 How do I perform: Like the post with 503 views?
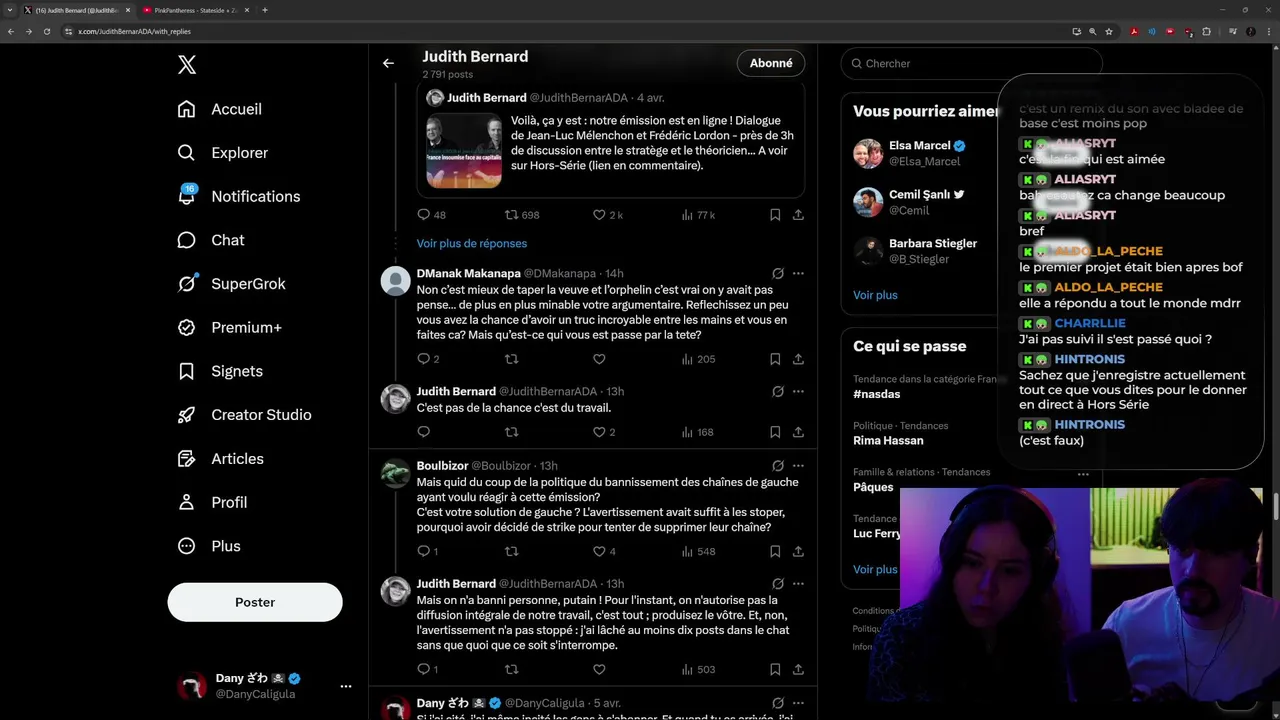coord(599,669)
